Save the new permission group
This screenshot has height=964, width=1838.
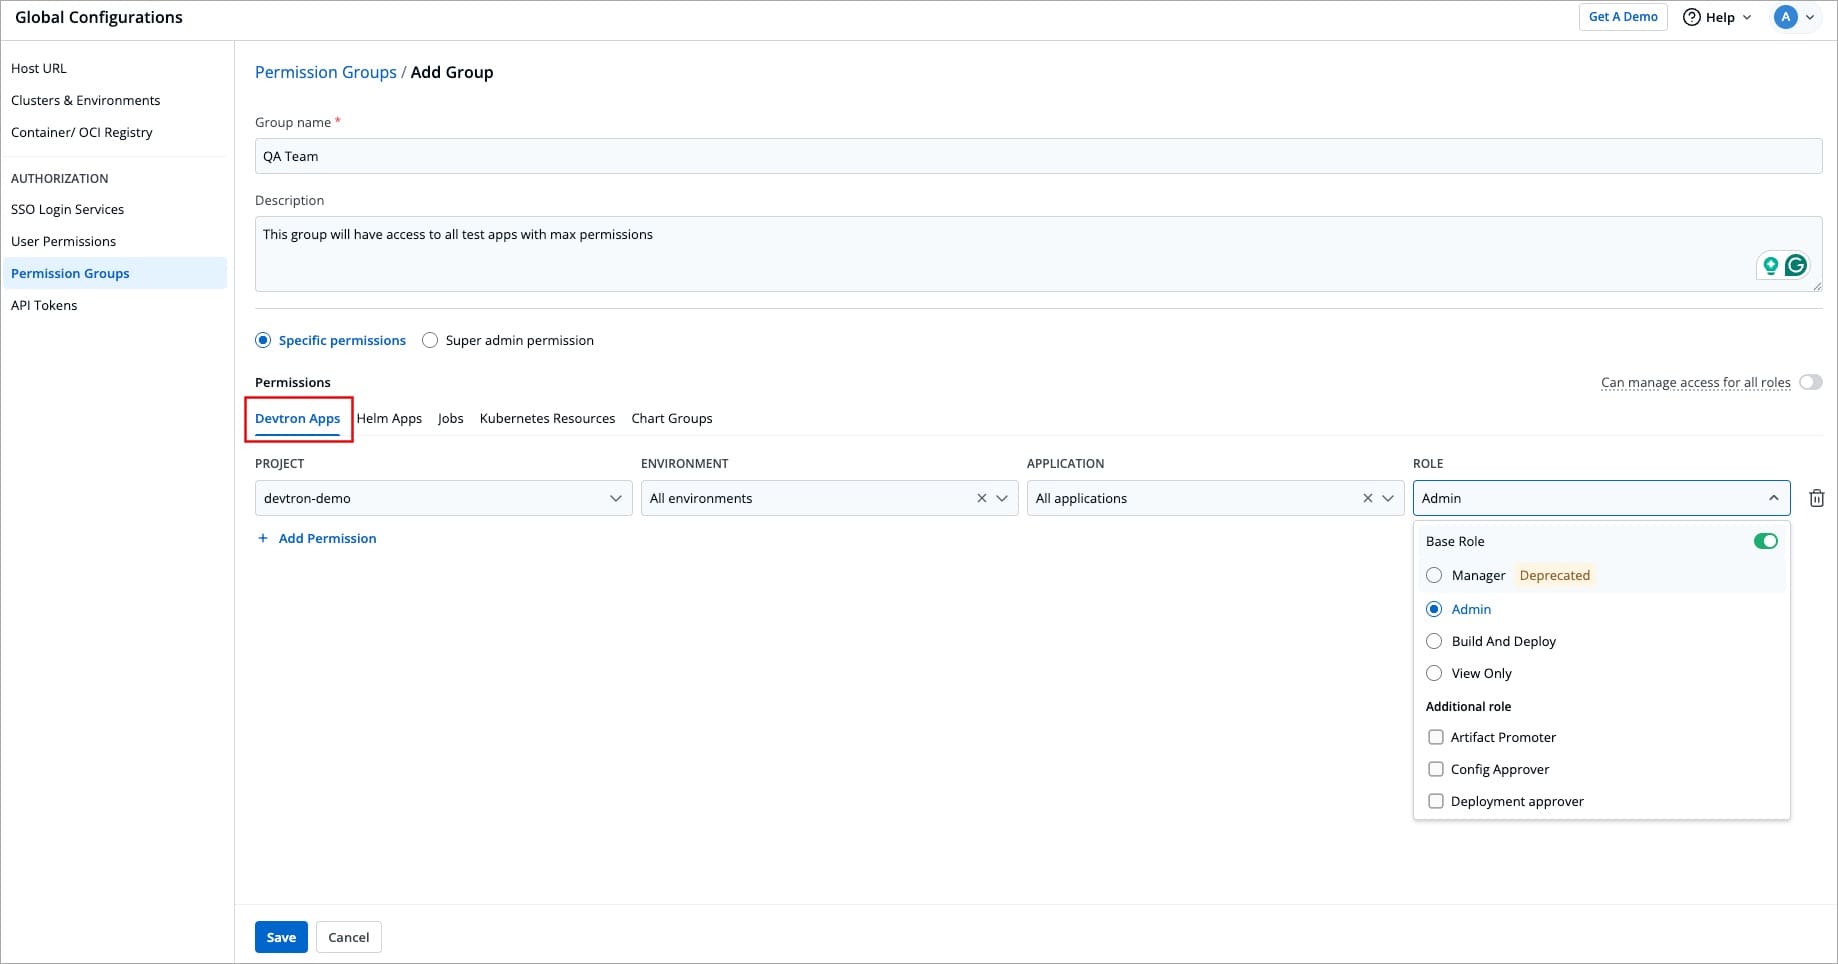(x=281, y=937)
